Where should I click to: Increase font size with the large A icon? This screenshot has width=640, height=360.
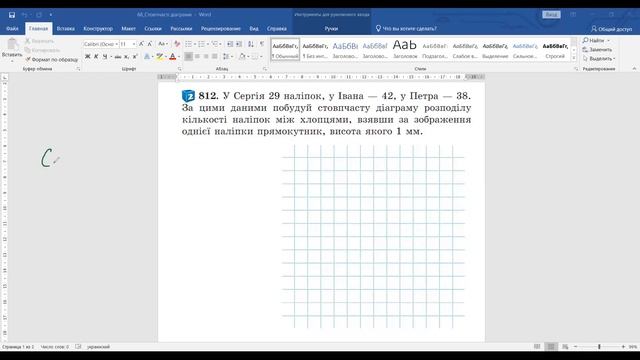click(x=141, y=44)
